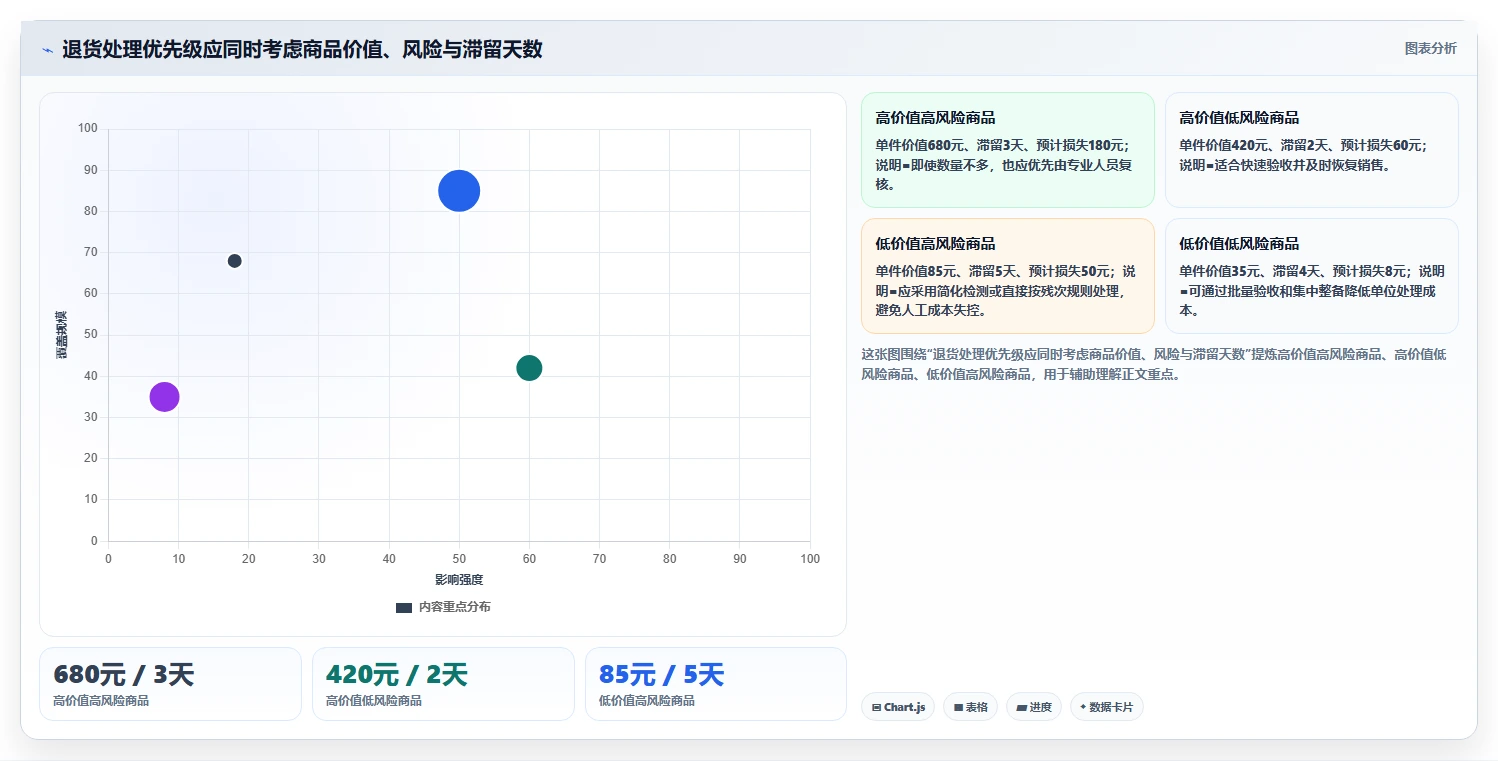Image resolution: width=1498 pixels, height=761 pixels.
Task: Click the rotated y-axis title of the chart
Action: click(x=61, y=335)
